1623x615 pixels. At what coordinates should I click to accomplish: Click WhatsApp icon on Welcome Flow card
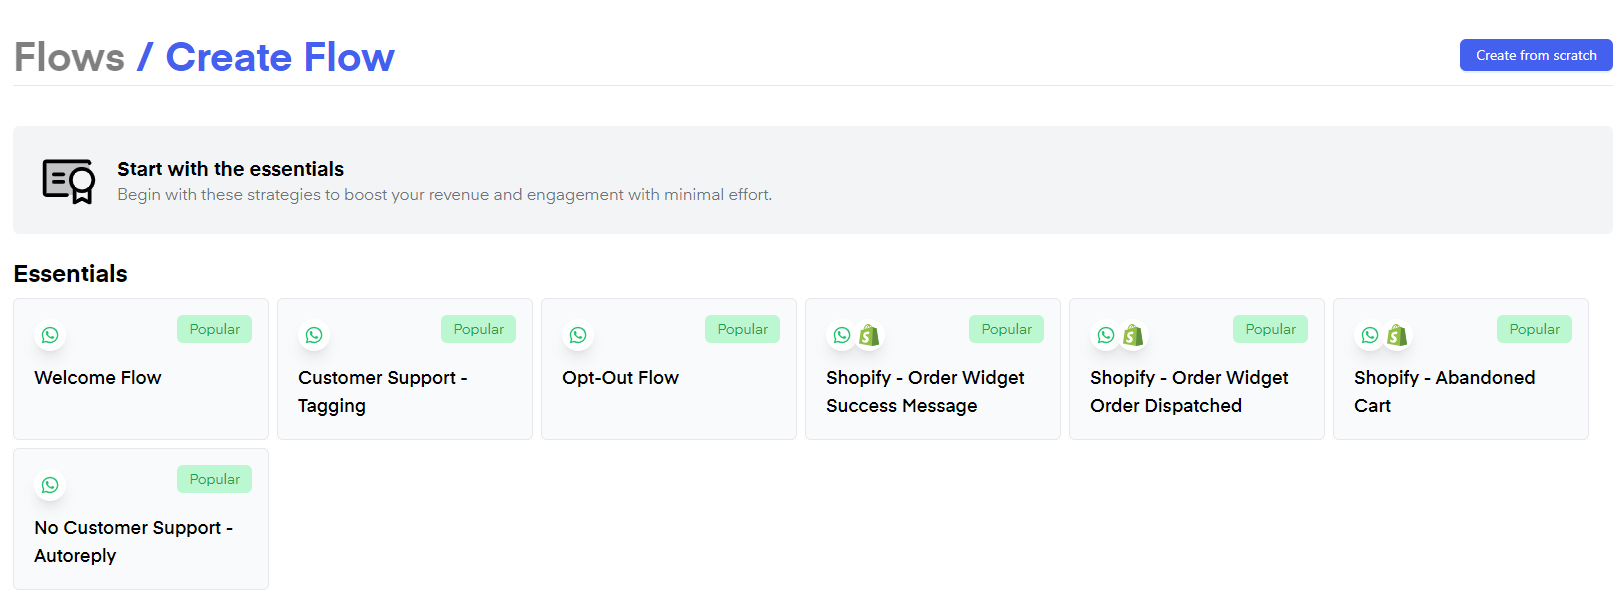point(50,335)
